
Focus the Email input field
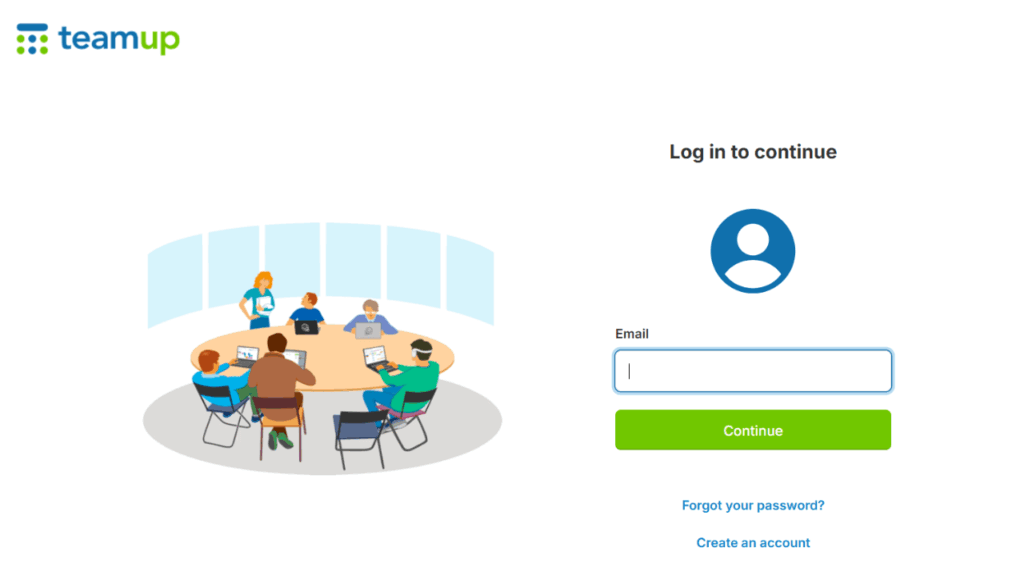[x=752, y=371]
